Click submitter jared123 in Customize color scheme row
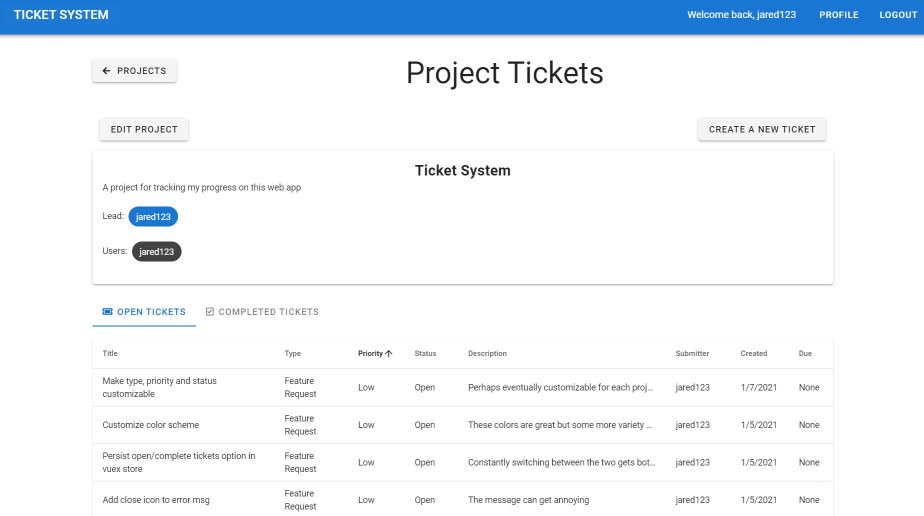The image size is (924, 516). [692, 425]
